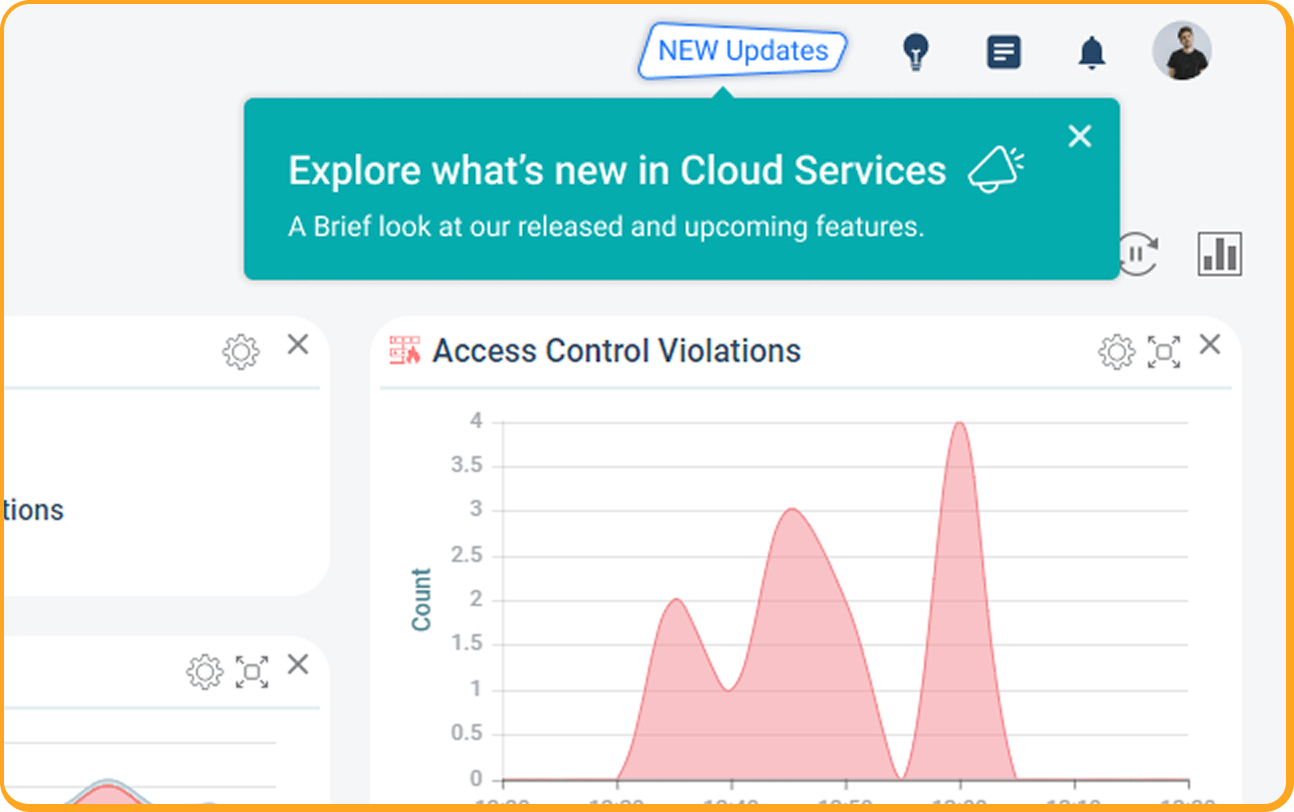Expand bottom-left widget to fullscreen

coord(251,672)
